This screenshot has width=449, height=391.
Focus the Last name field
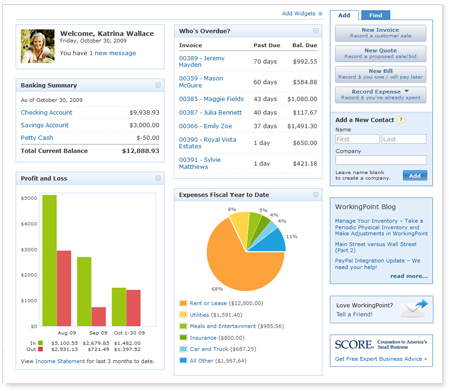(x=404, y=139)
